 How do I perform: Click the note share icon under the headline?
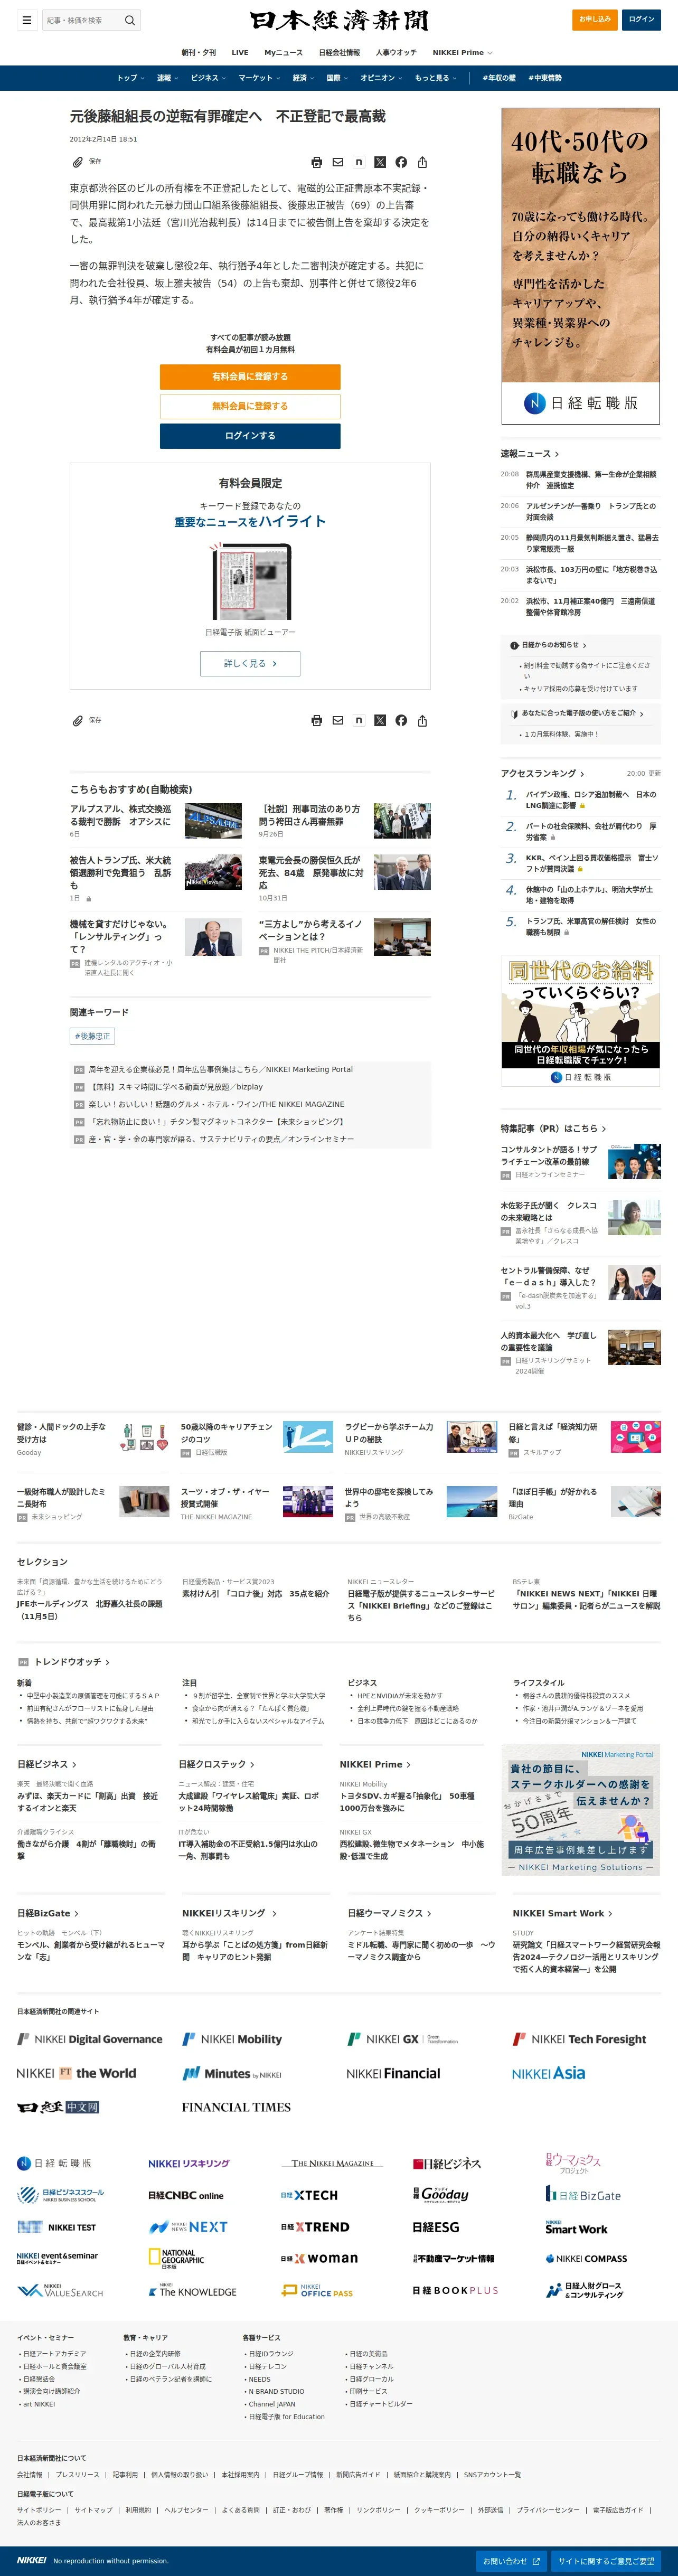coord(359,161)
